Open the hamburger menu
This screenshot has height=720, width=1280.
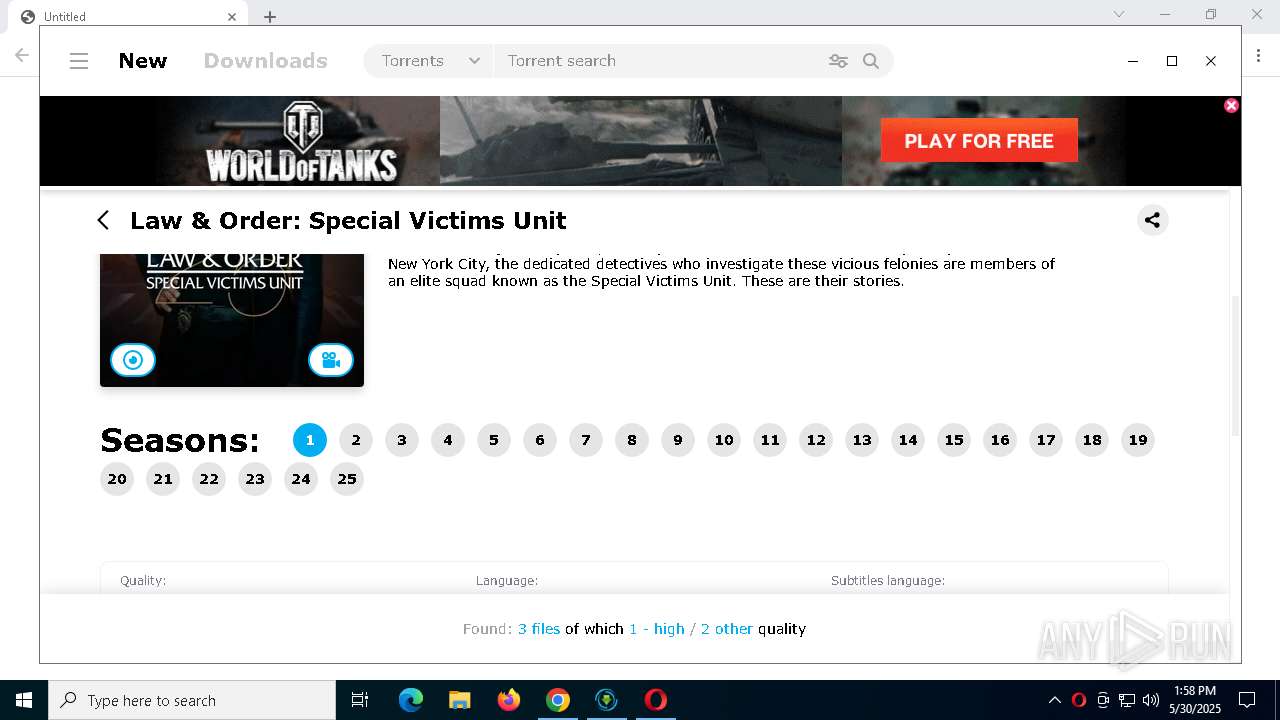[79, 61]
